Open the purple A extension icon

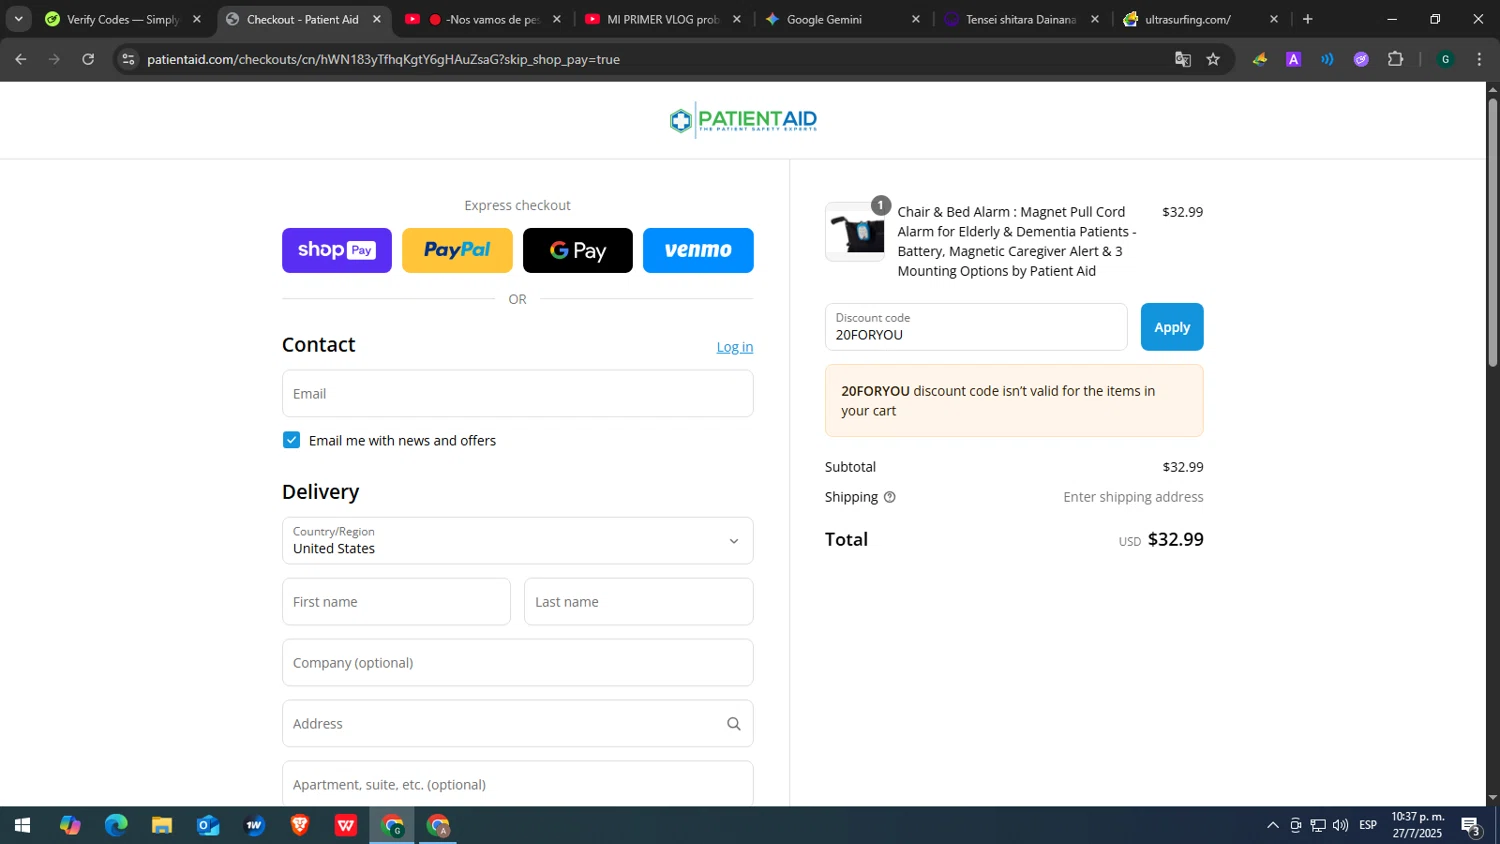(1293, 59)
